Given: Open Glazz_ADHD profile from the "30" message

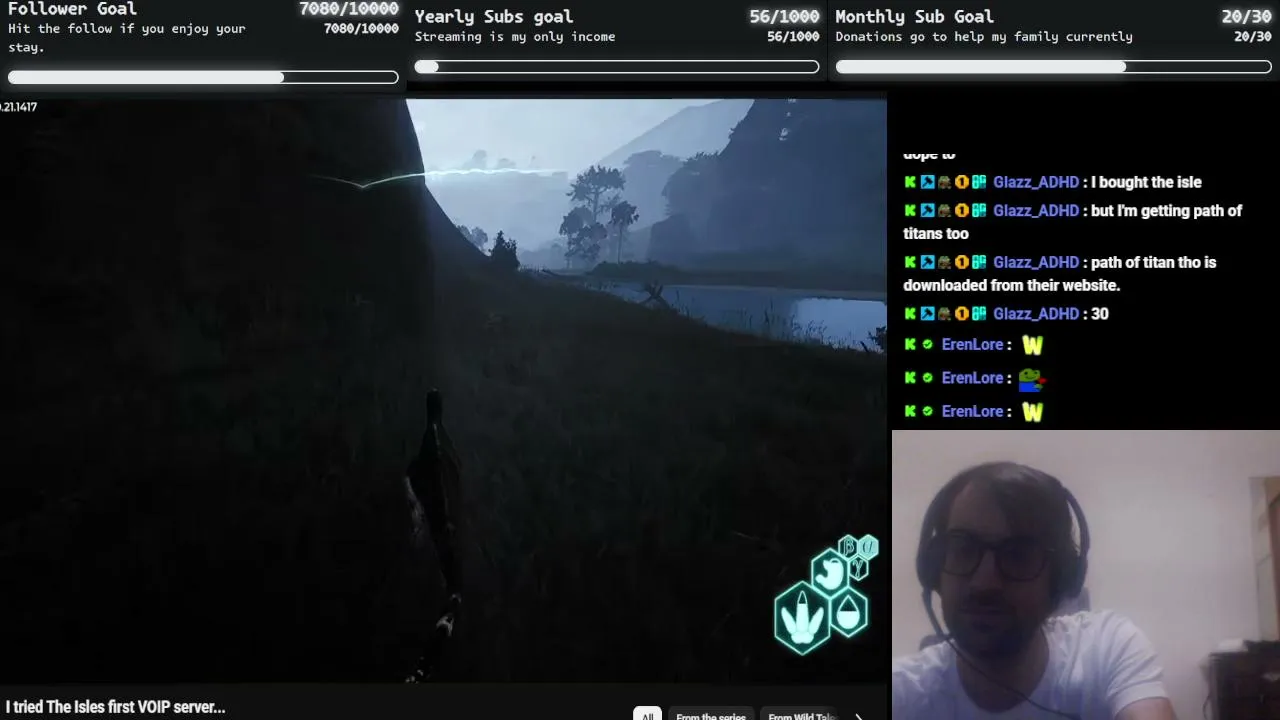Looking at the screenshot, I should click(x=1036, y=314).
